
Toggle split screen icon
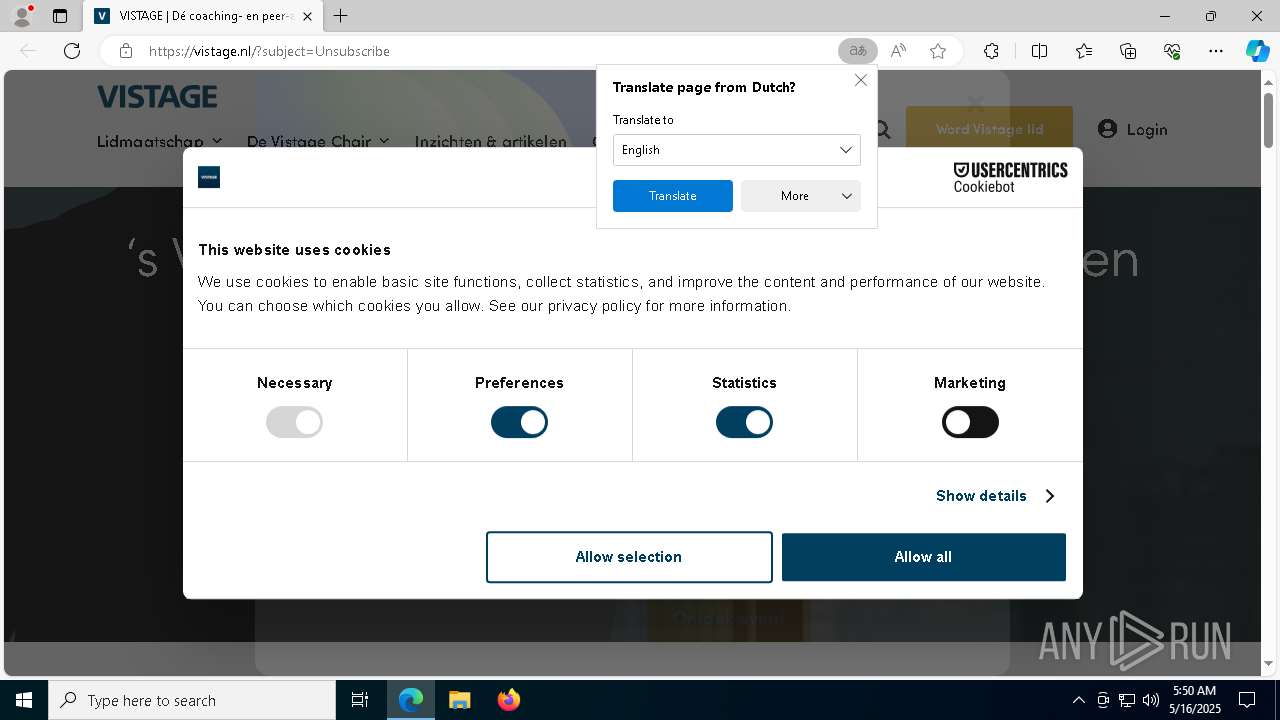1039,51
